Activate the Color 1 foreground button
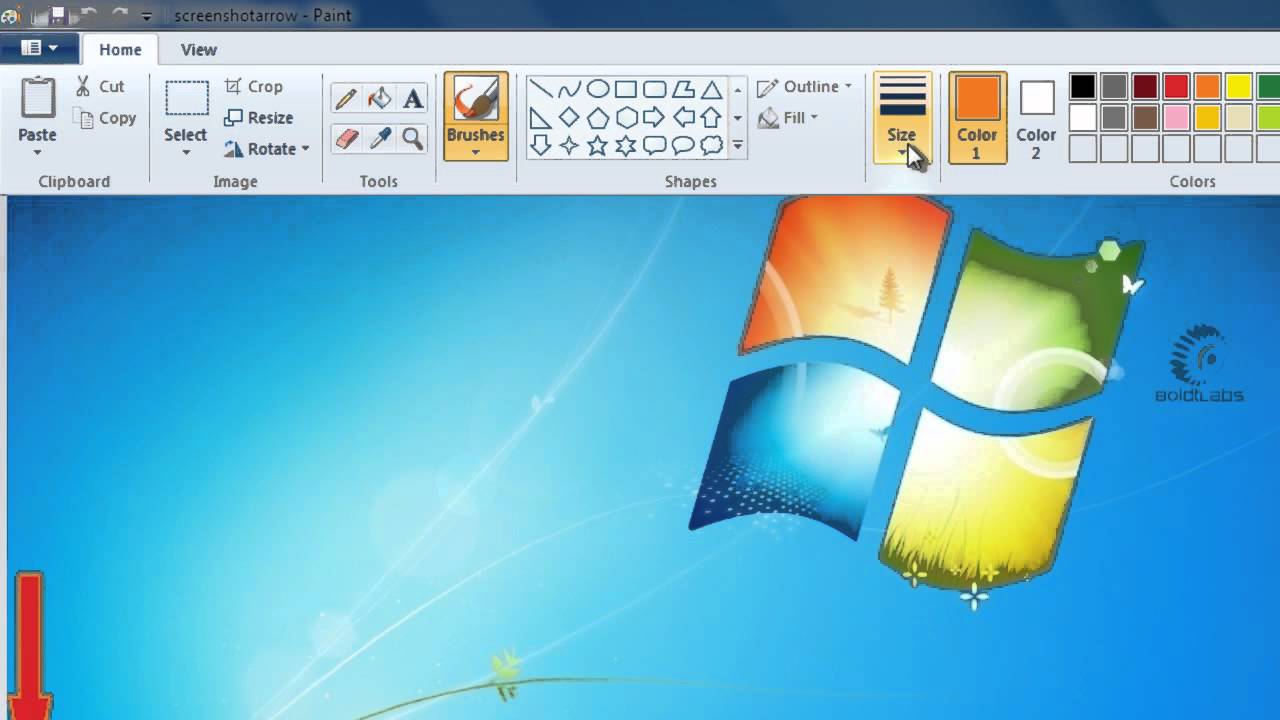This screenshot has width=1280, height=720. (x=977, y=118)
